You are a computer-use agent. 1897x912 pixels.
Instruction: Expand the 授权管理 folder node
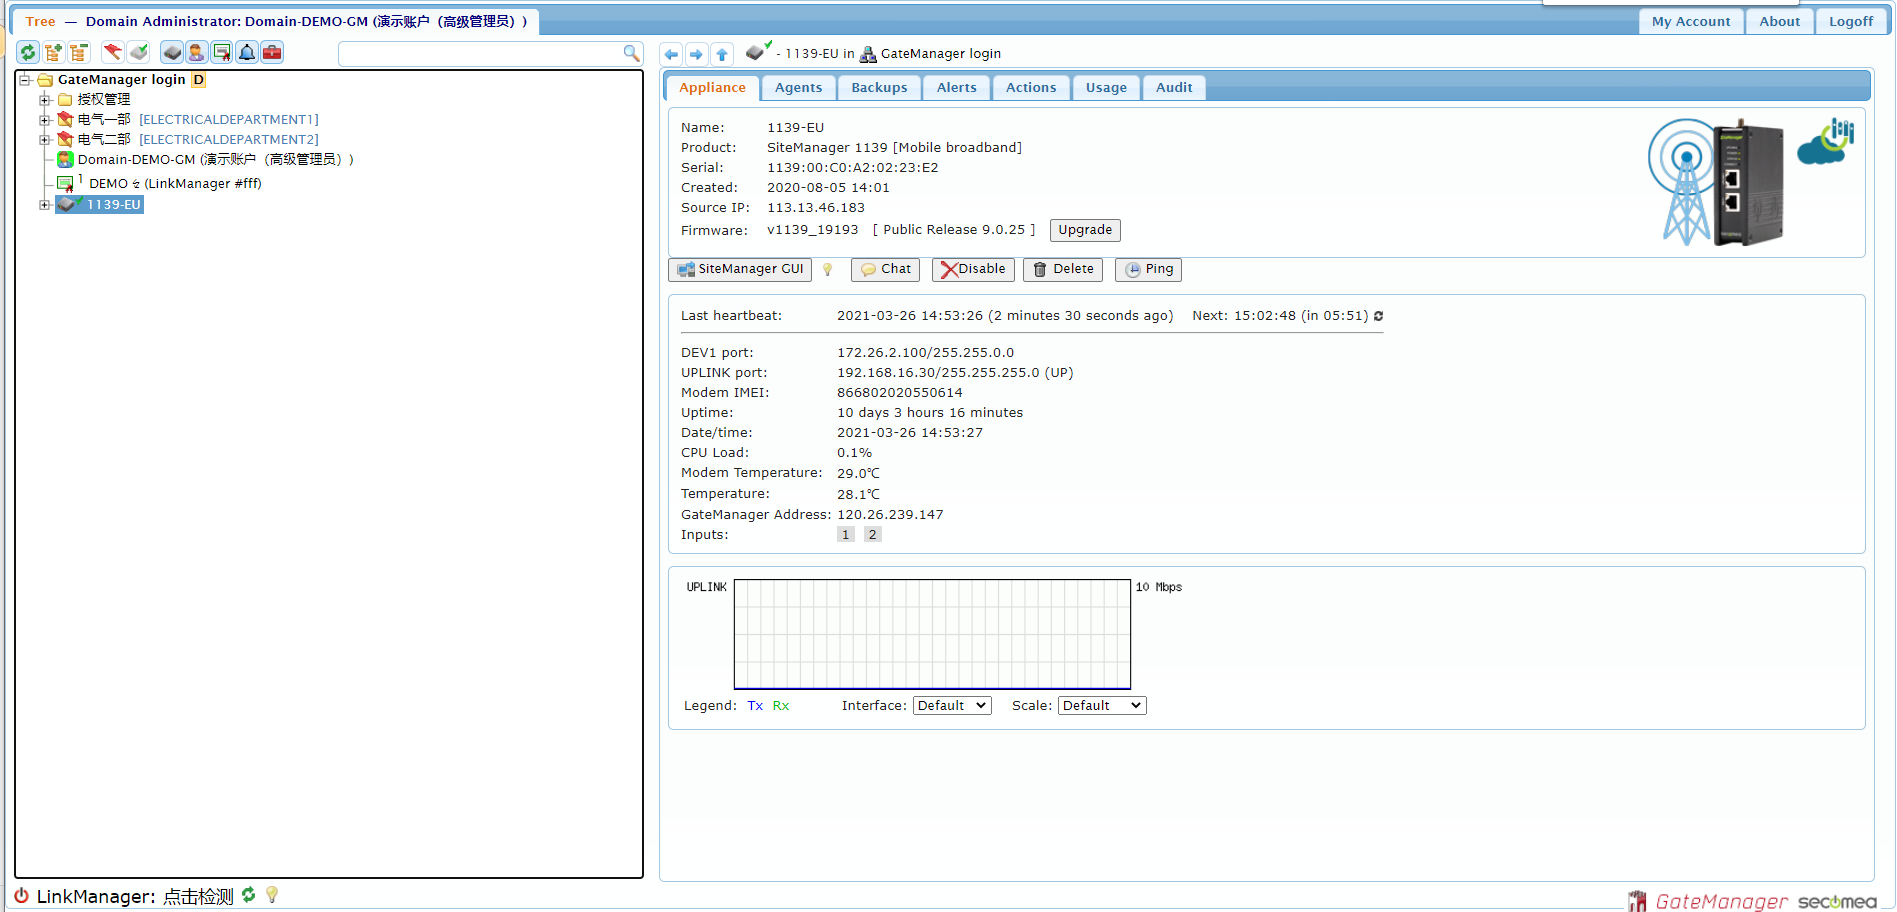tap(44, 100)
